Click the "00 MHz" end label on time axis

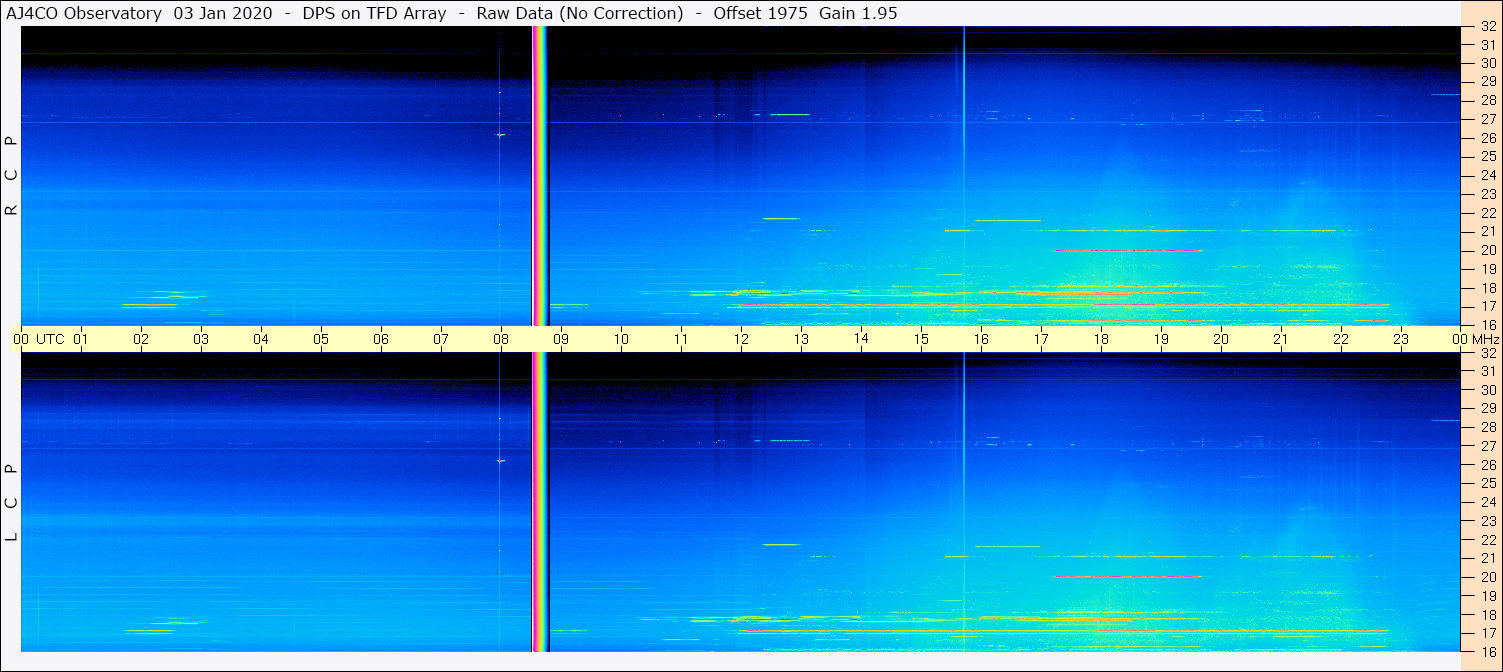click(x=1475, y=339)
